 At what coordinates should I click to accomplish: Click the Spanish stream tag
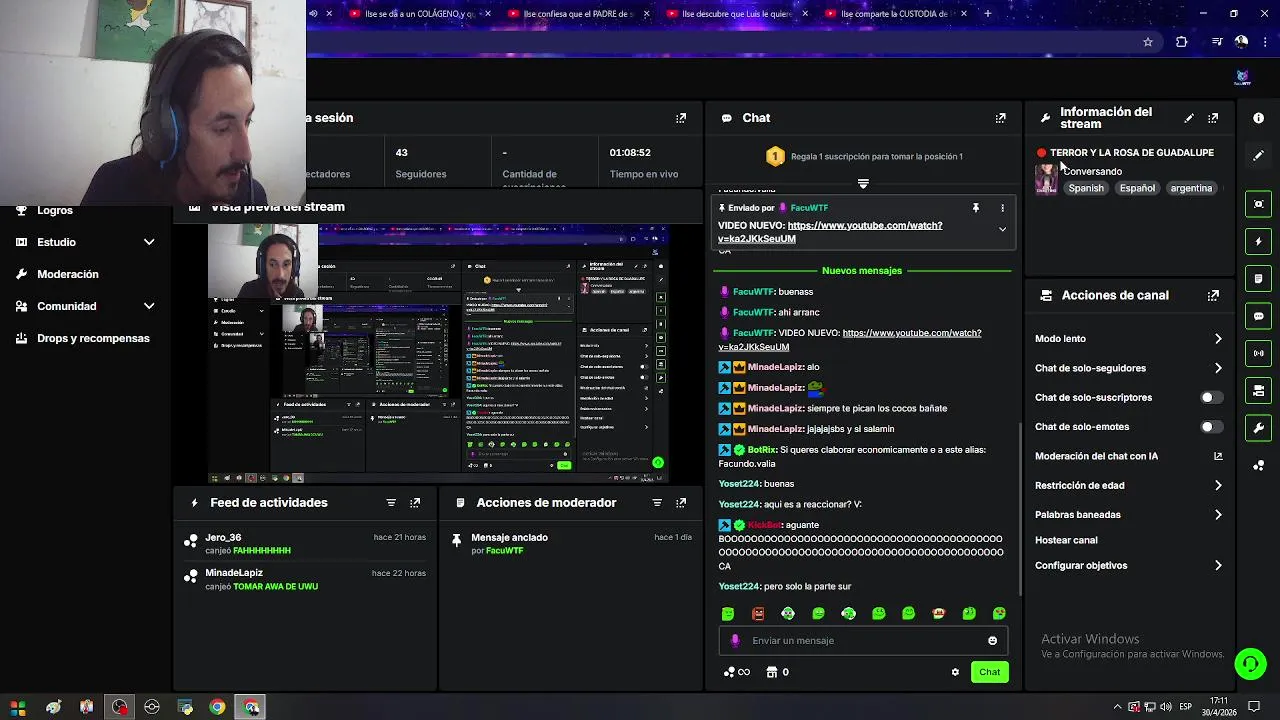(1086, 188)
